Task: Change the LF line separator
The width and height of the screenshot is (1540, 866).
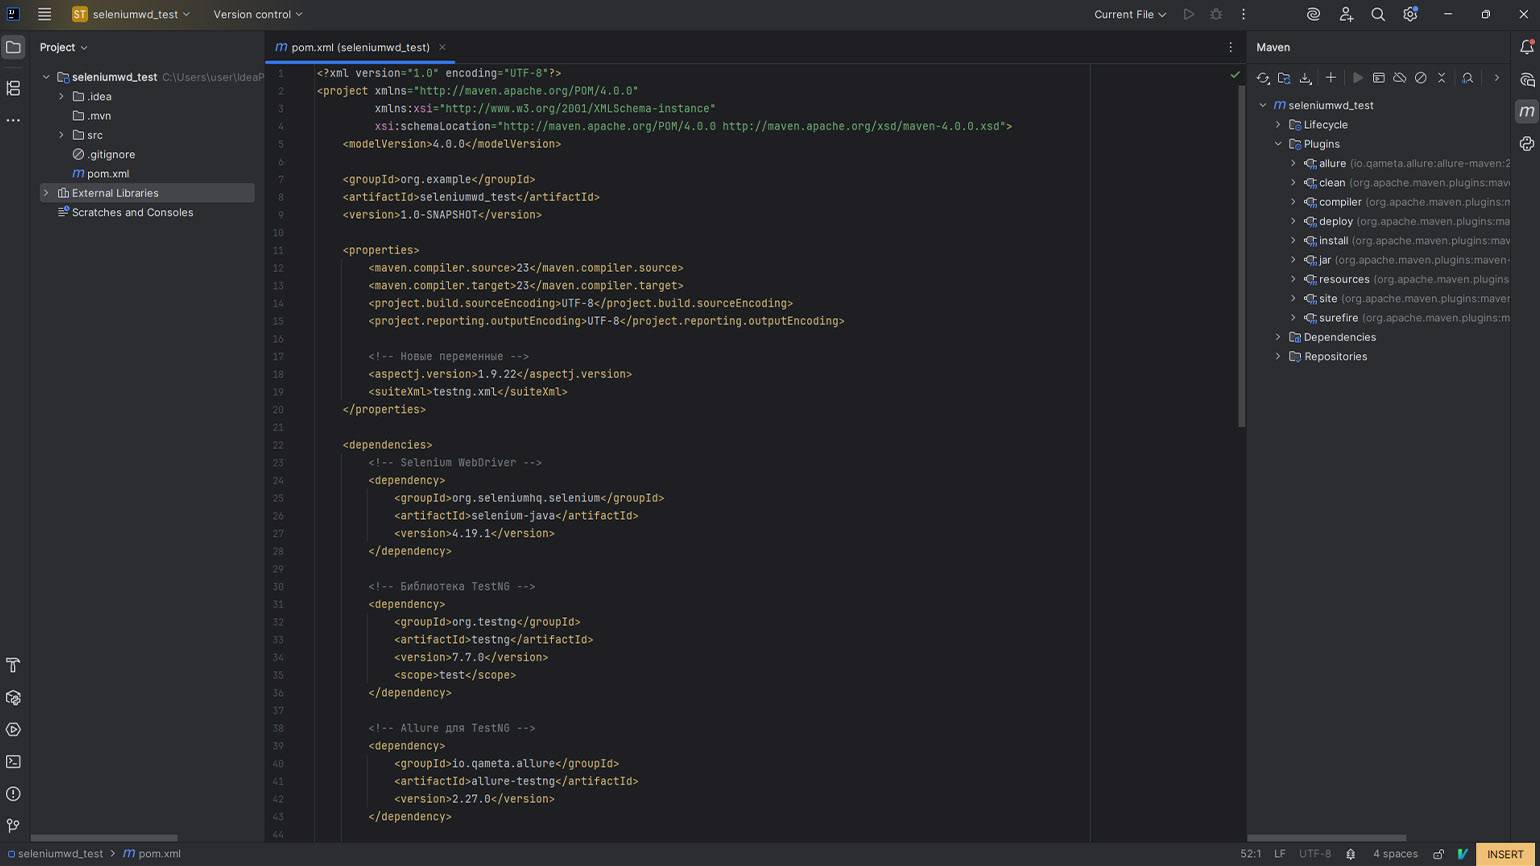Action: coord(1279,854)
